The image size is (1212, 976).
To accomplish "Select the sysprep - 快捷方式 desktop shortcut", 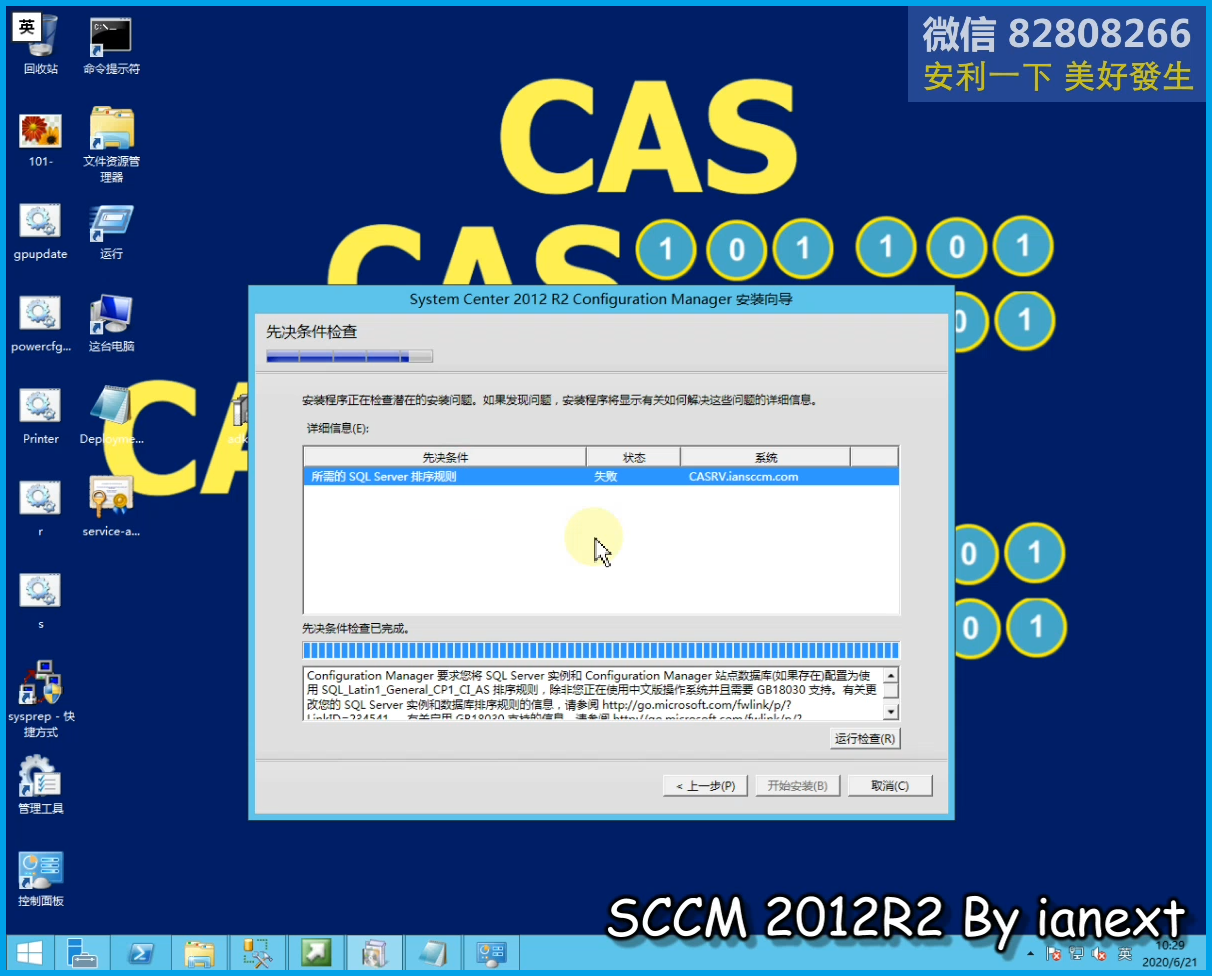I will pos(41,698).
